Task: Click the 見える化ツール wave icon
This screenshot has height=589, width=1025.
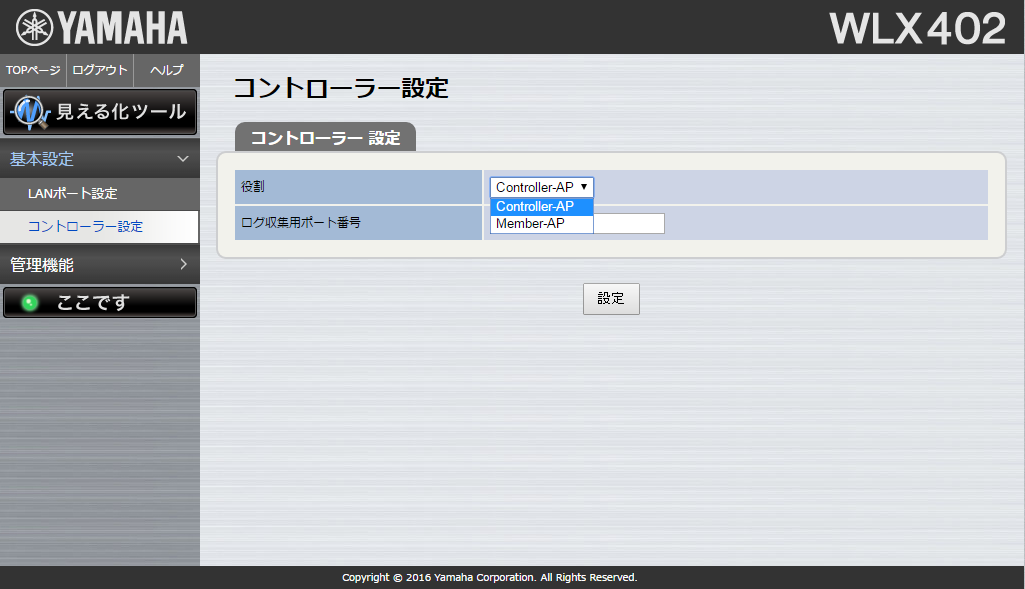Action: click(x=31, y=112)
